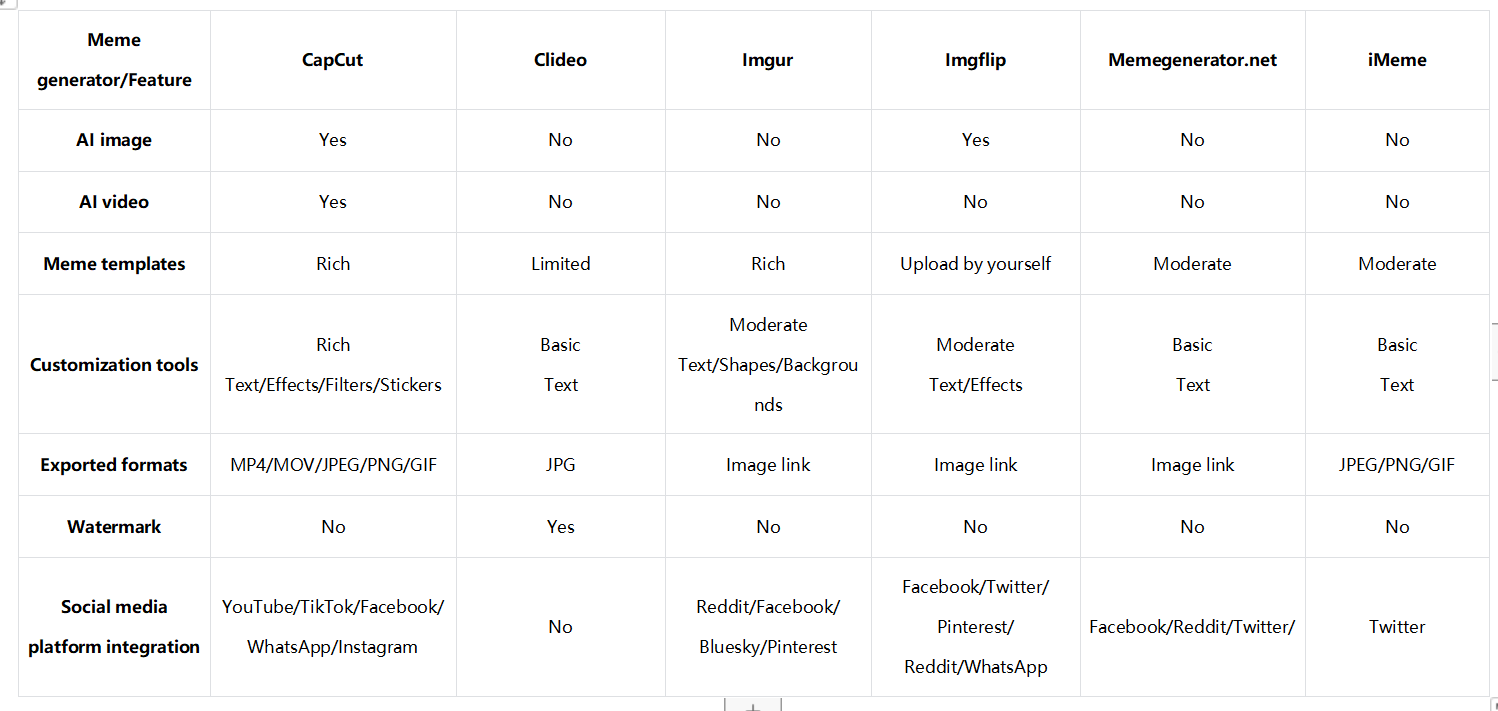Click the Exported formats row label
Viewport: 1498px width, 711px height.
pos(114,465)
